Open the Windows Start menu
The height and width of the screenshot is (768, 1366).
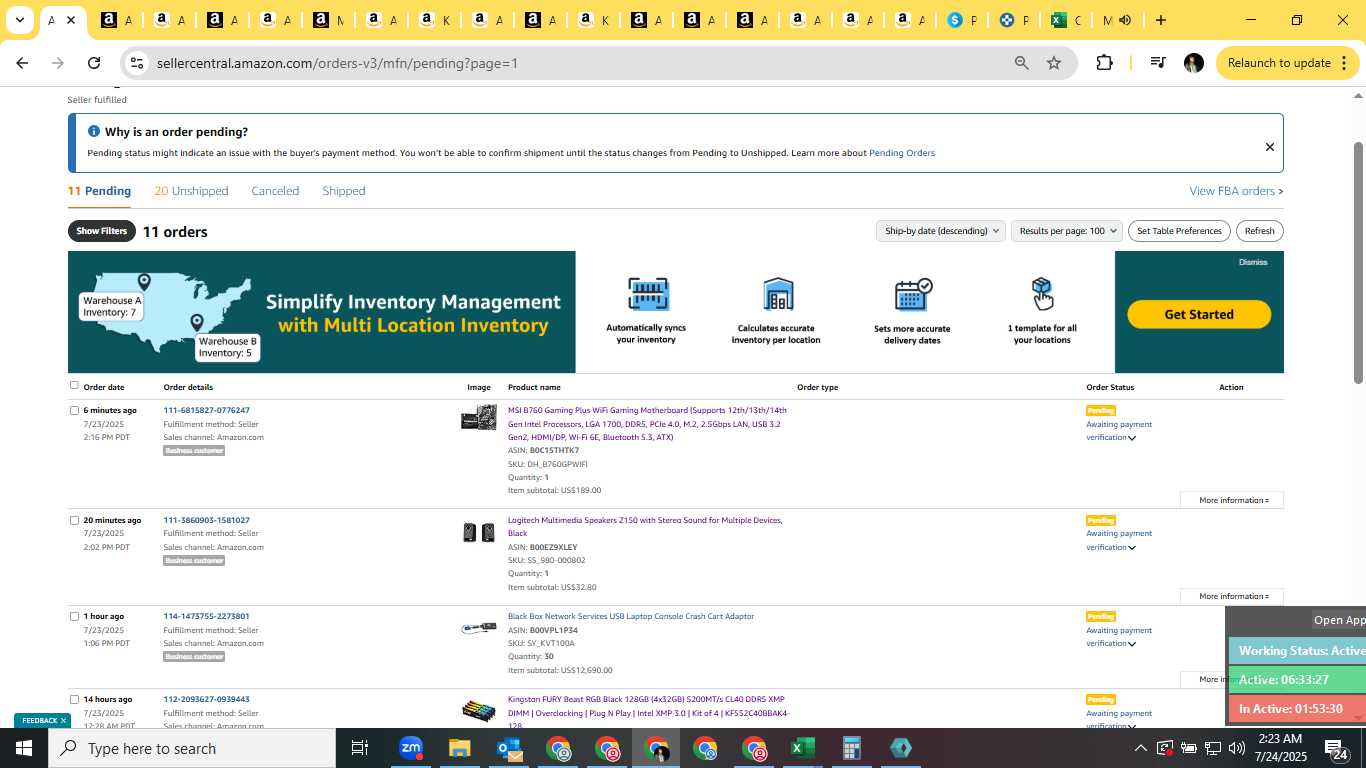point(24,748)
